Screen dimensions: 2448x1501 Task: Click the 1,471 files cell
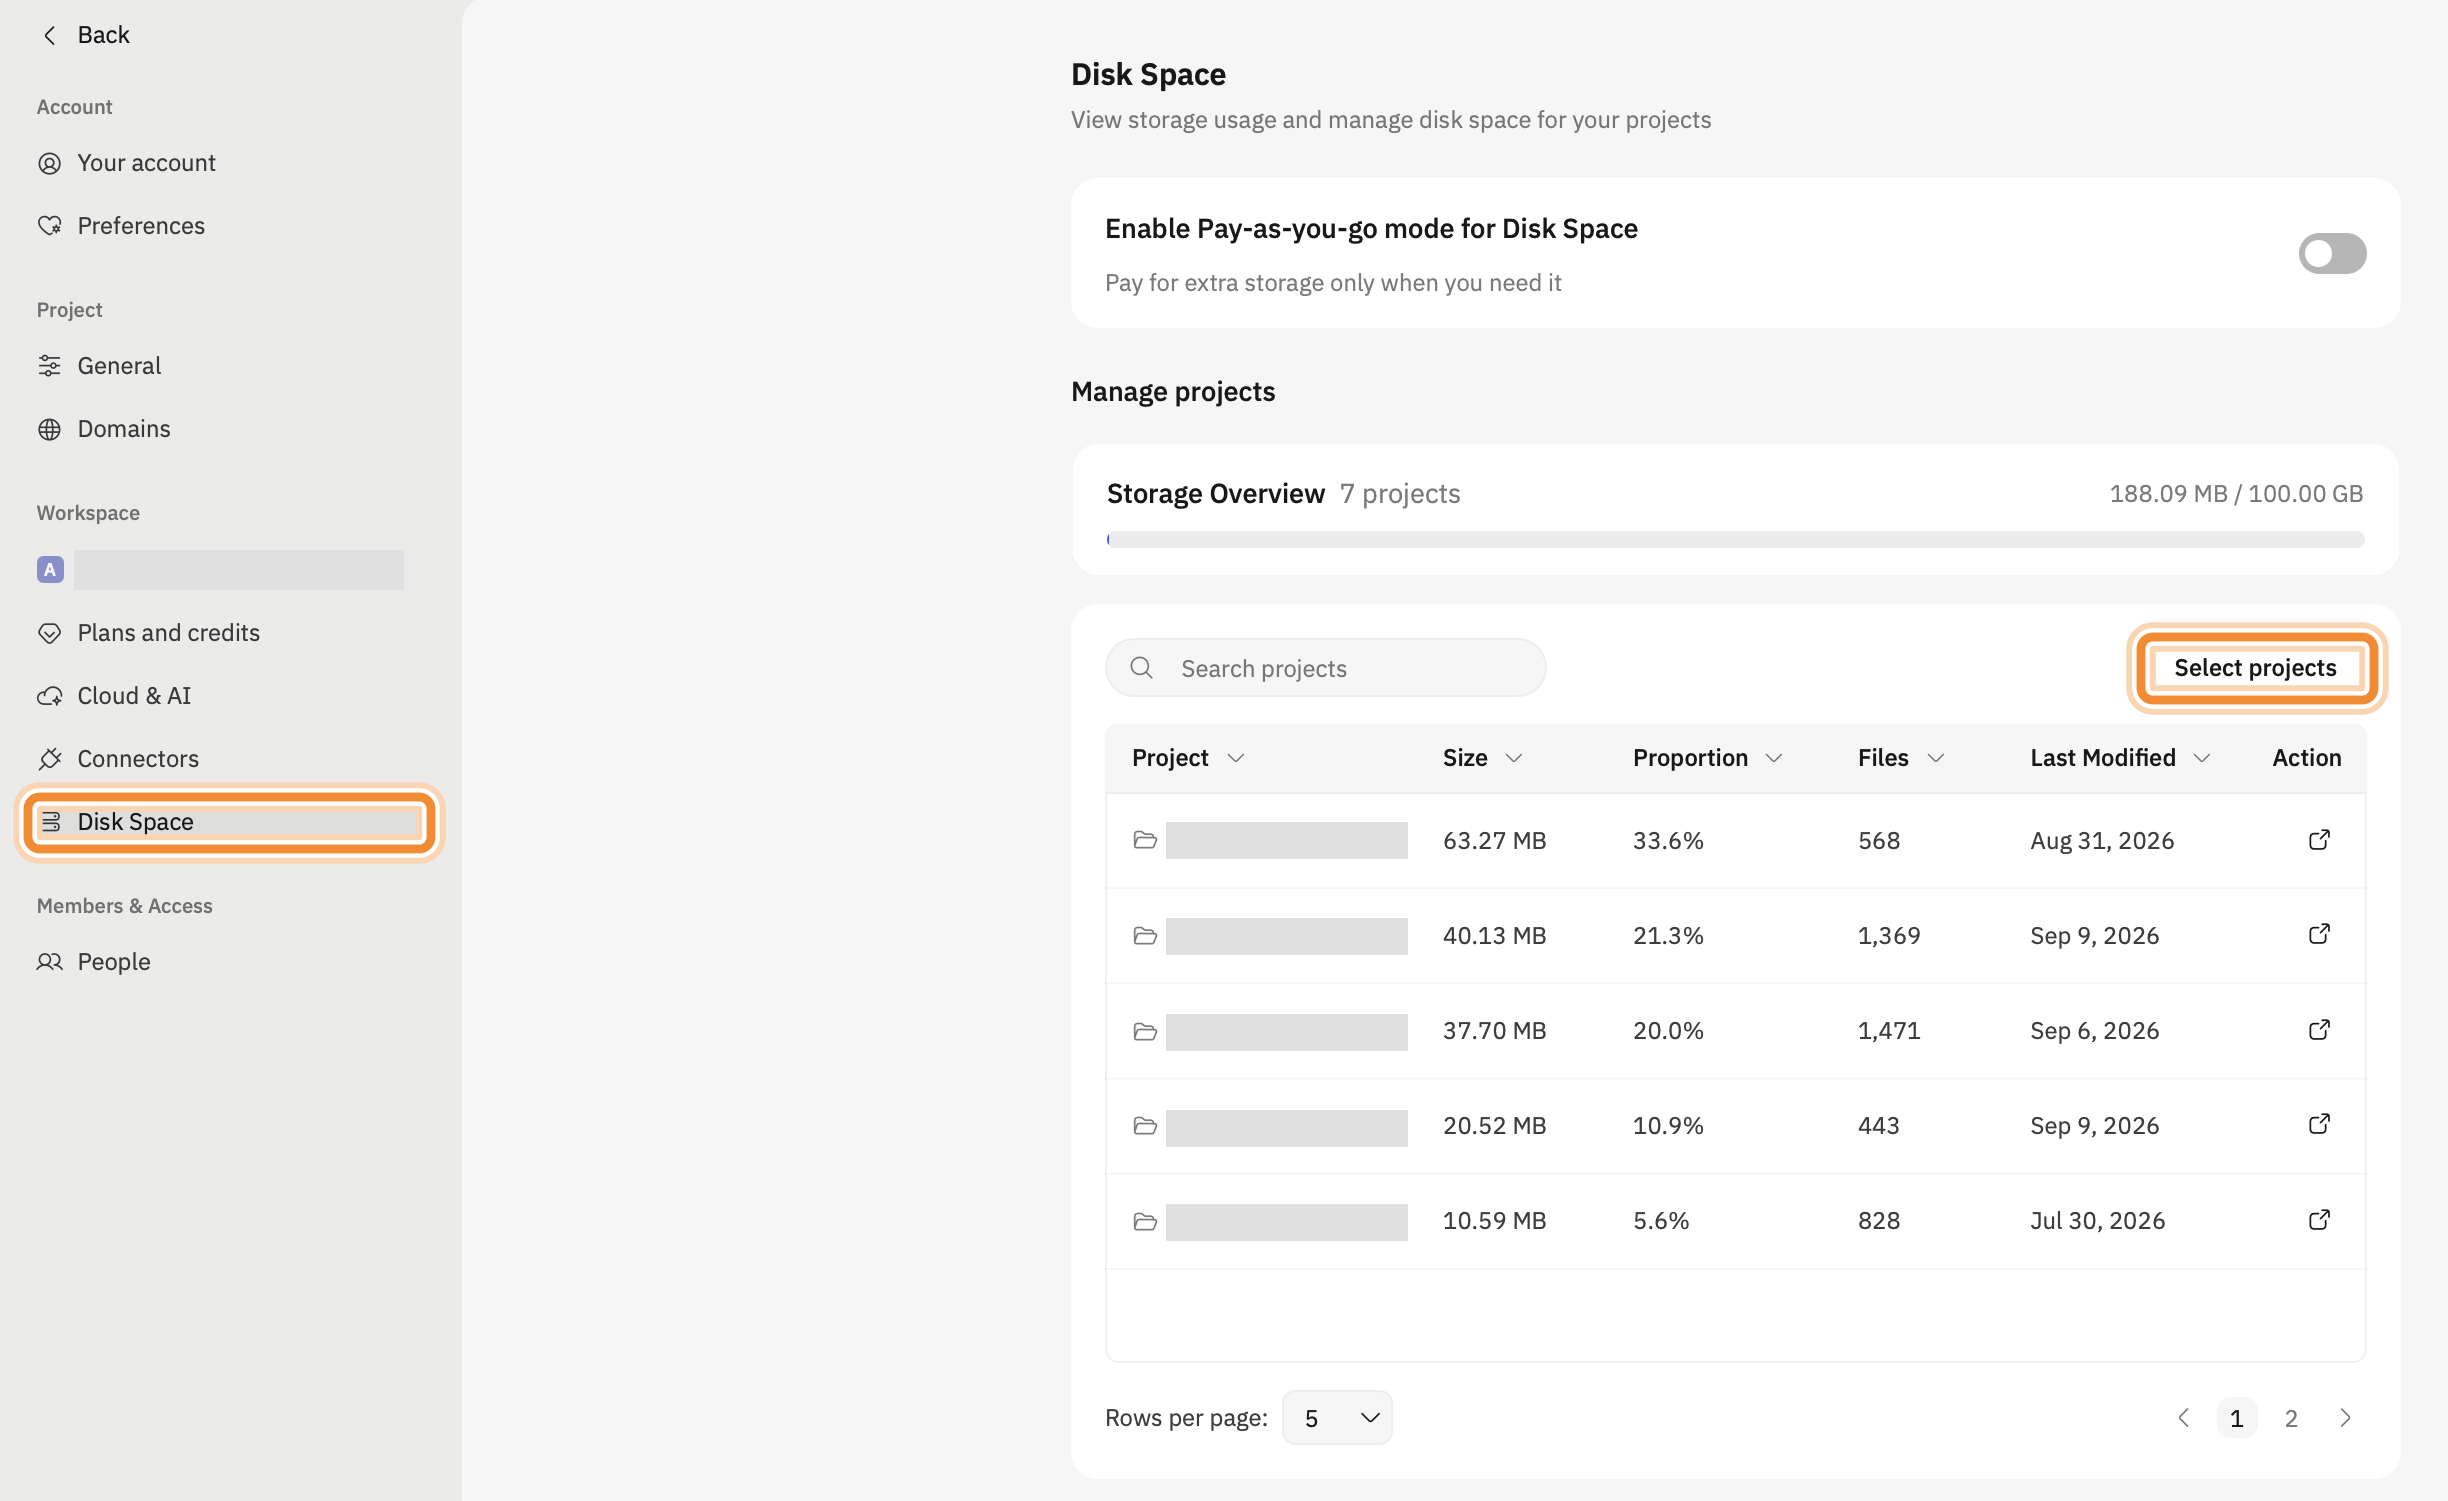tap(1889, 1031)
